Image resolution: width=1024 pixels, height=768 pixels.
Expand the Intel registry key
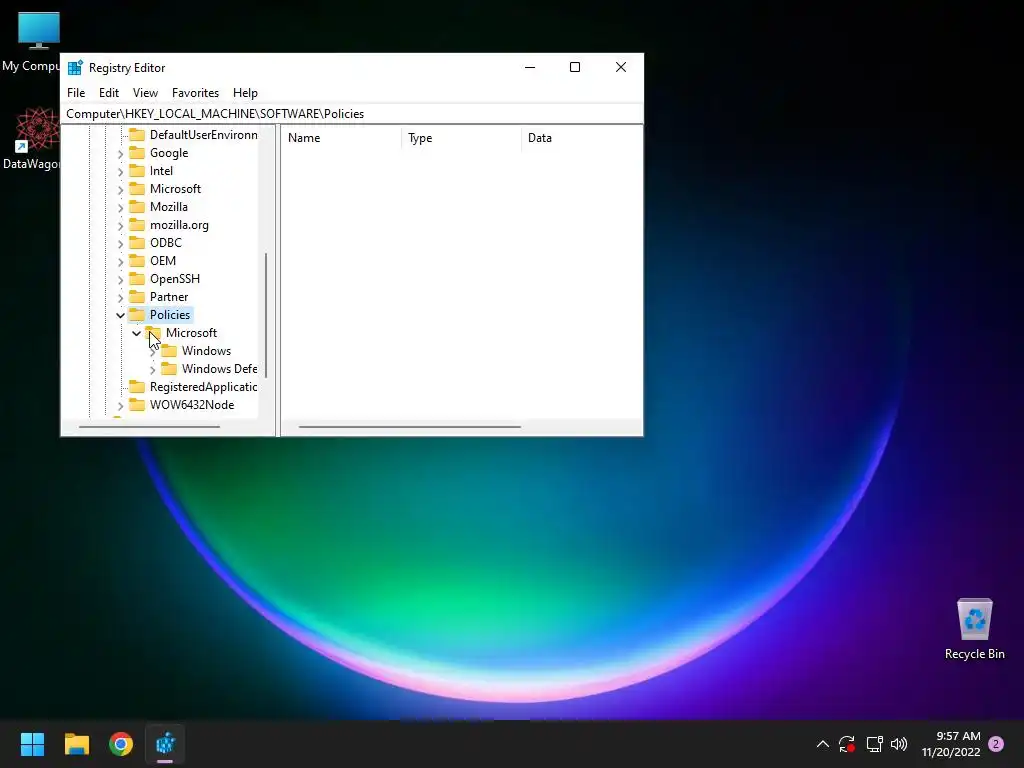(120, 171)
